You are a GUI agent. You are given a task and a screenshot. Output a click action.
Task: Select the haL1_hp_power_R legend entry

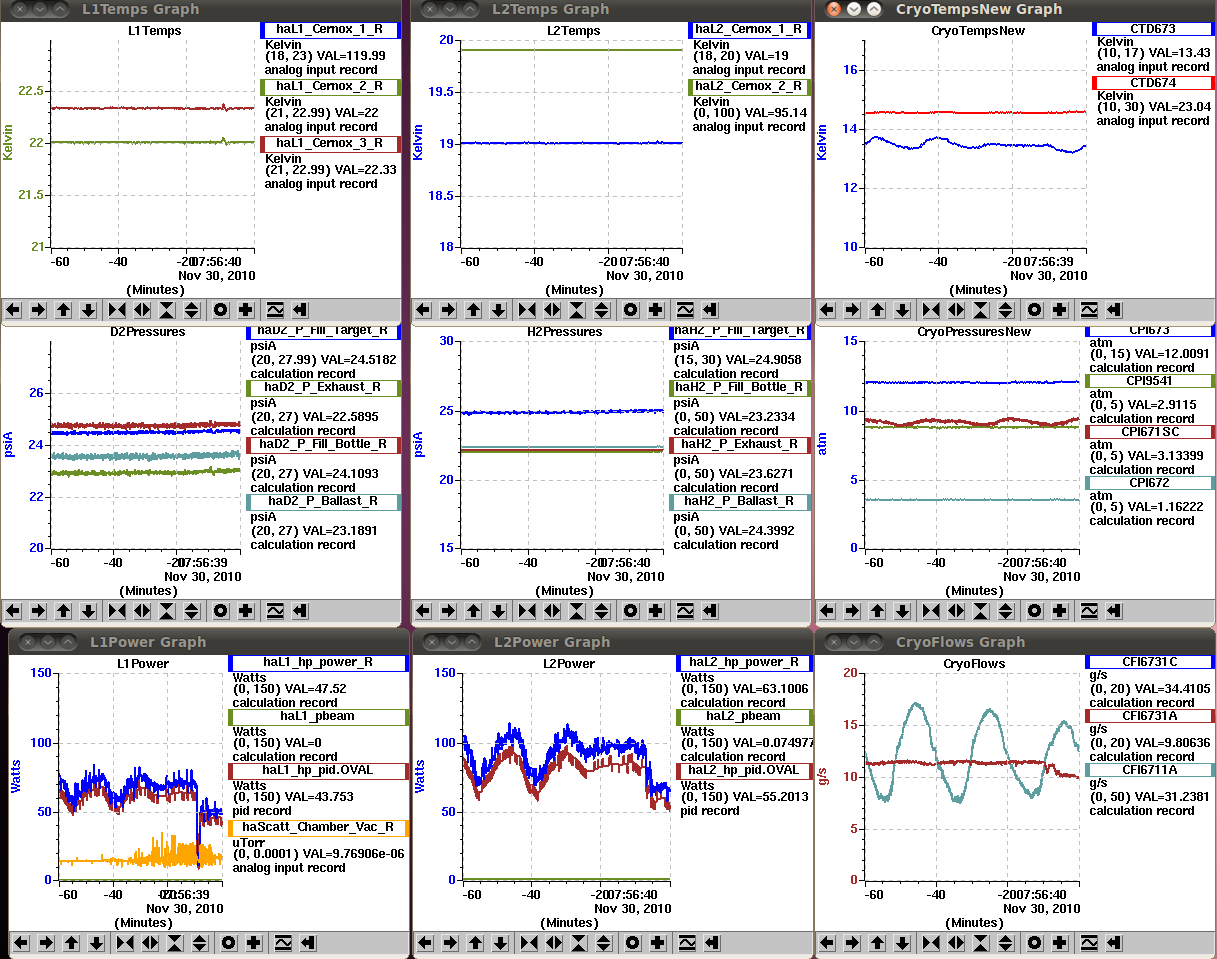319,663
